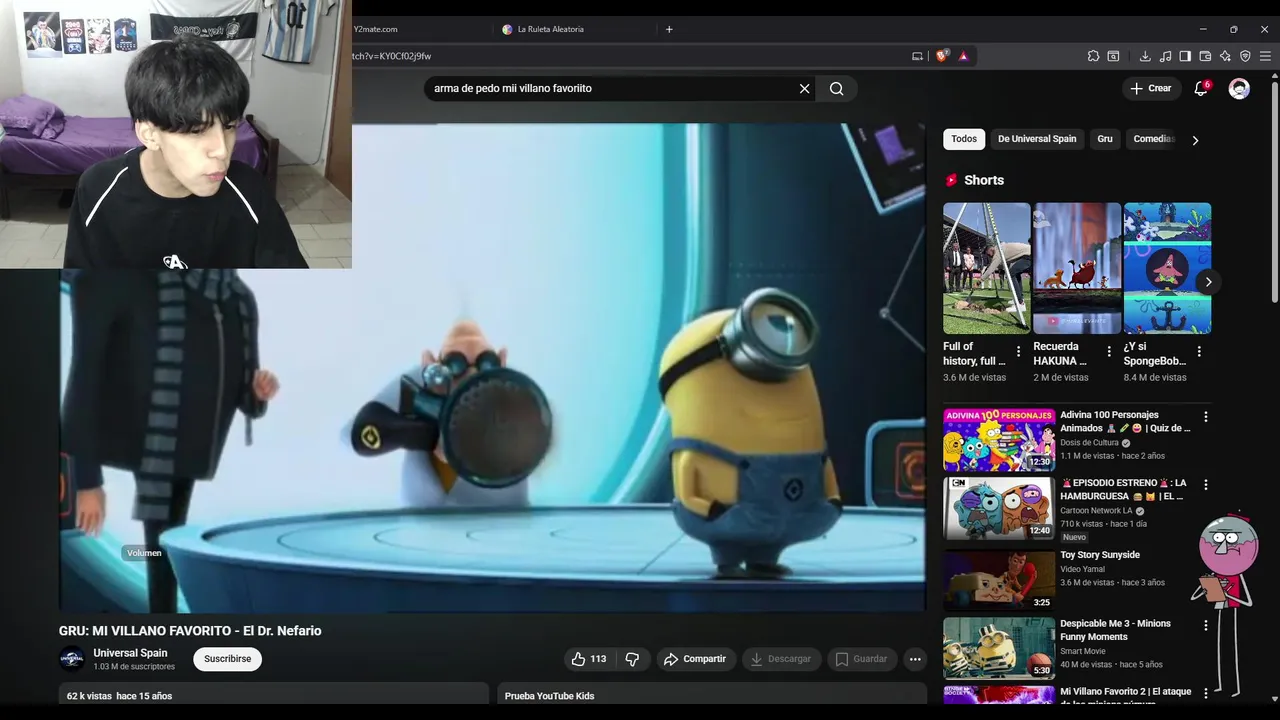
Task: Open the Brave VPN shield icon
Action: 1245,56
